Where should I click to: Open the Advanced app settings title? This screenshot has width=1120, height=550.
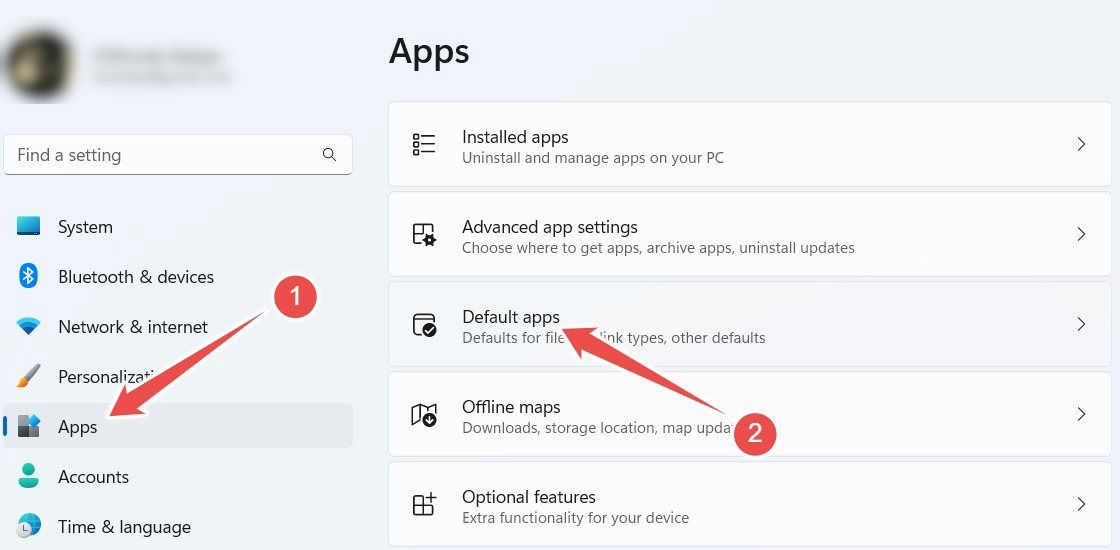click(x=549, y=226)
